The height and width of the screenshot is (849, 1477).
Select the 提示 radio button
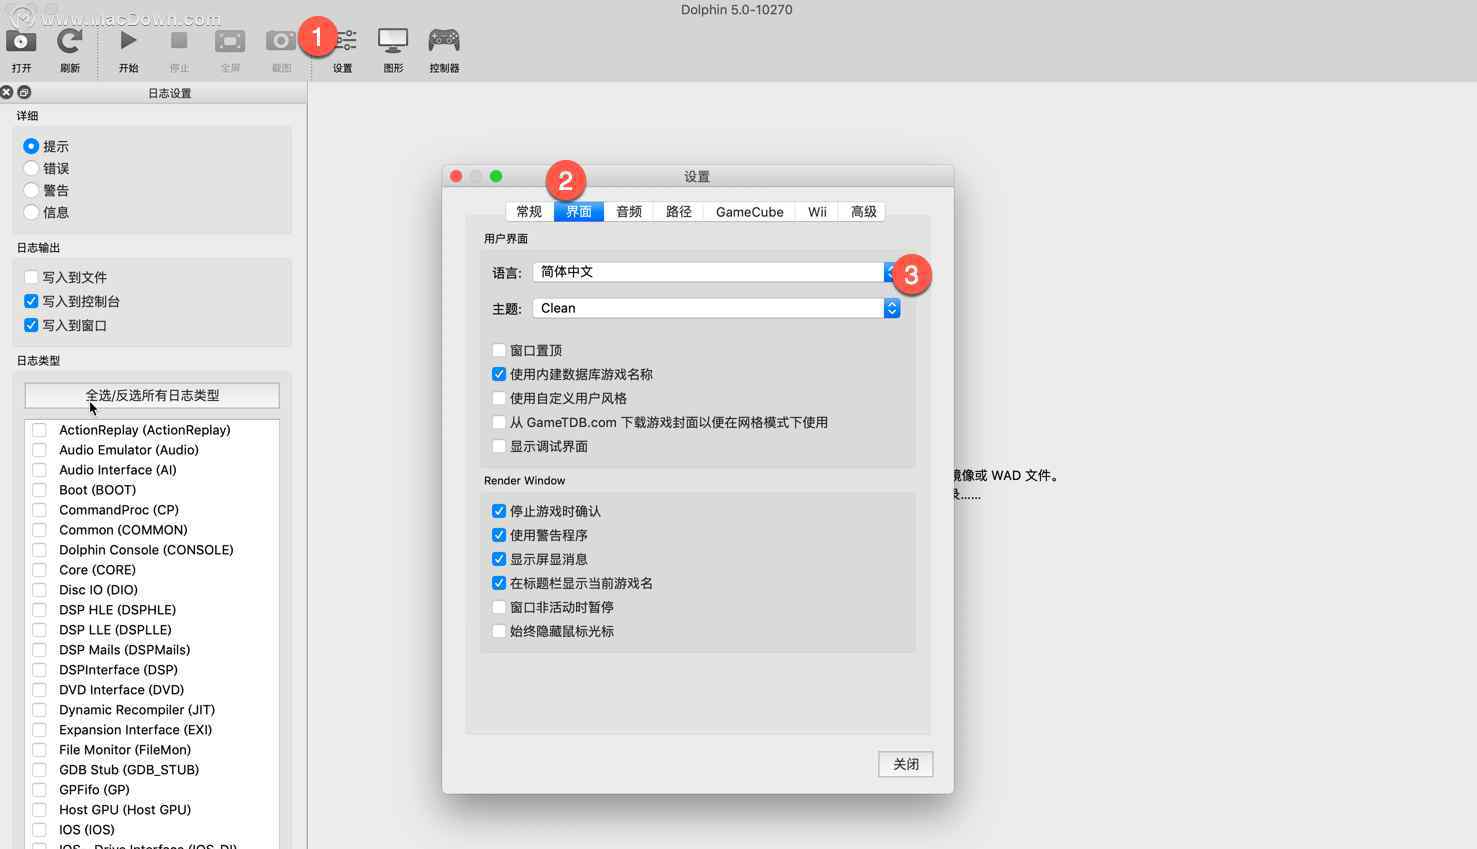[x=31, y=146]
